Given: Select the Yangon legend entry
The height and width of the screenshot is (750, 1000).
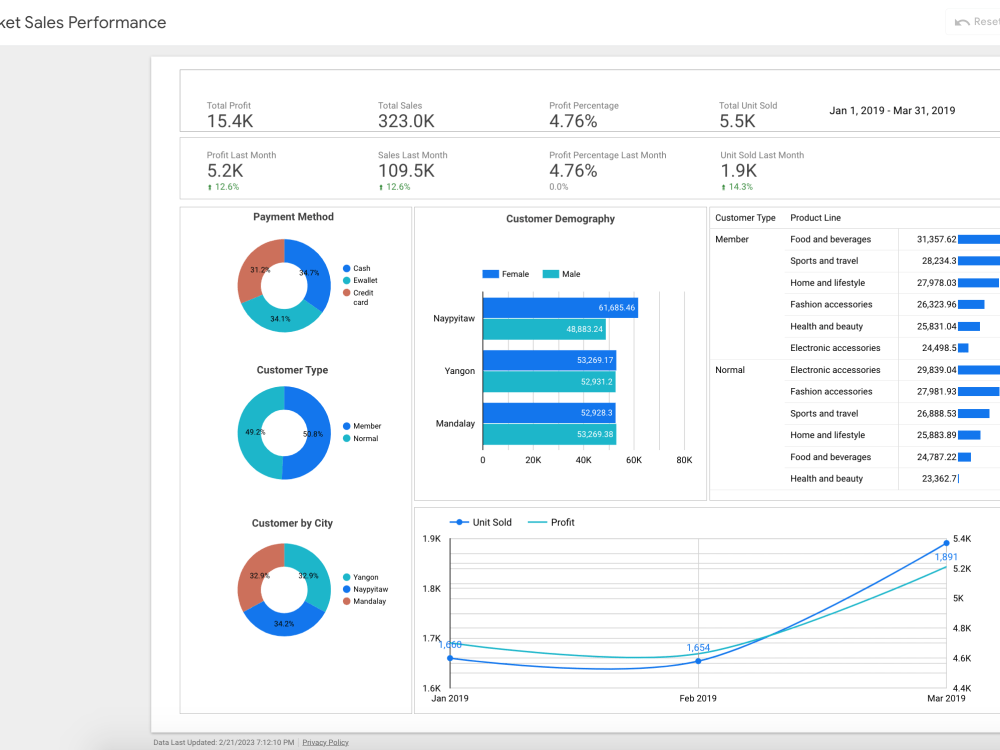Looking at the screenshot, I should pyautogui.click(x=360, y=577).
